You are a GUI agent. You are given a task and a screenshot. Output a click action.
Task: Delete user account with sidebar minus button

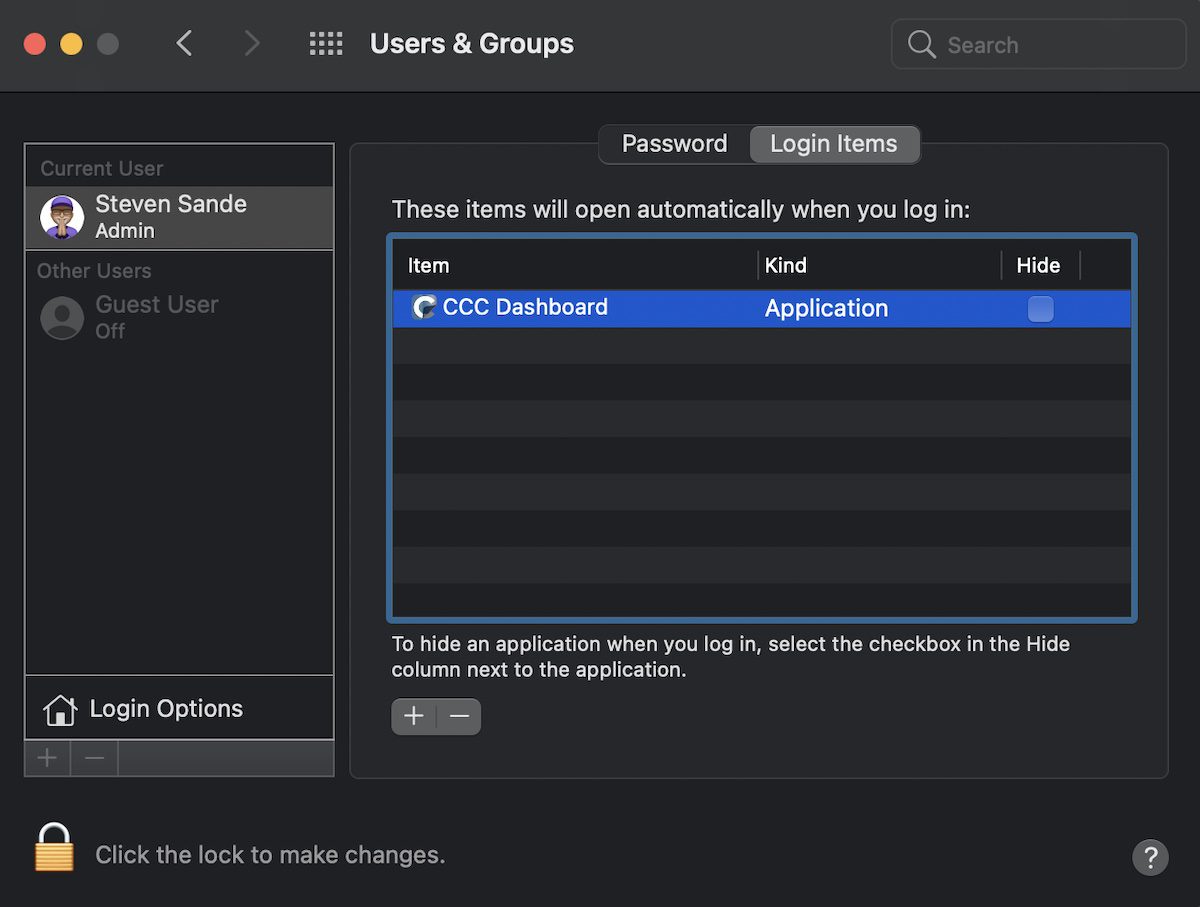tap(94, 758)
